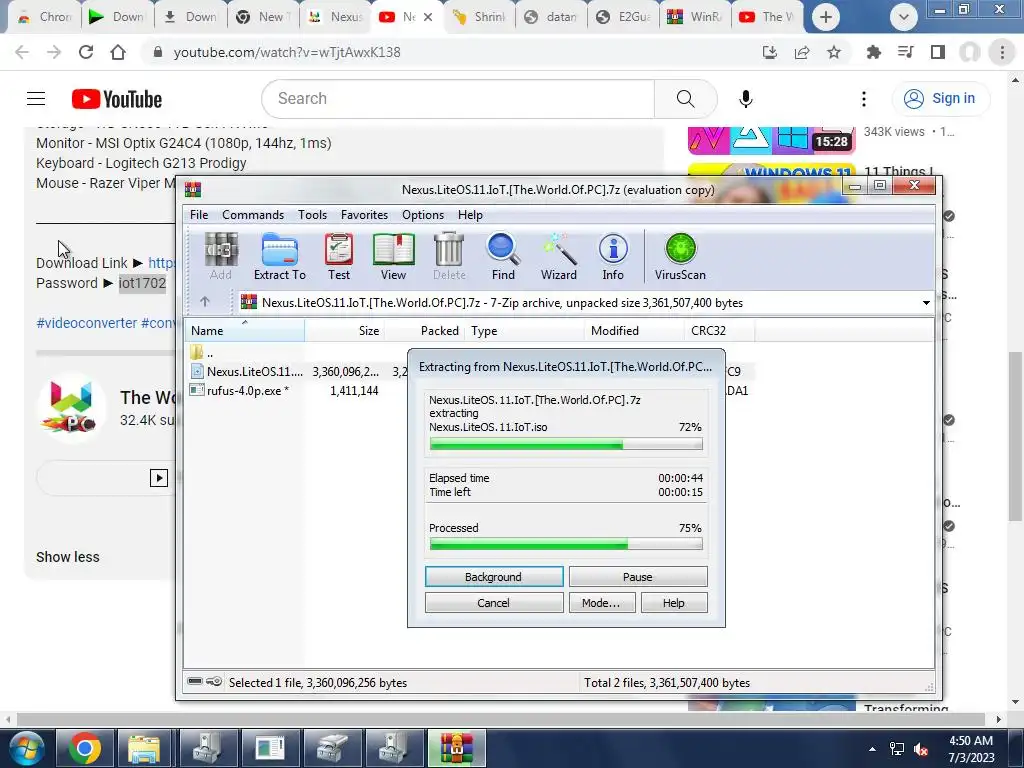Image resolution: width=1024 pixels, height=768 pixels.
Task: Collapse description with Show less
Action: pyautogui.click(x=68, y=557)
